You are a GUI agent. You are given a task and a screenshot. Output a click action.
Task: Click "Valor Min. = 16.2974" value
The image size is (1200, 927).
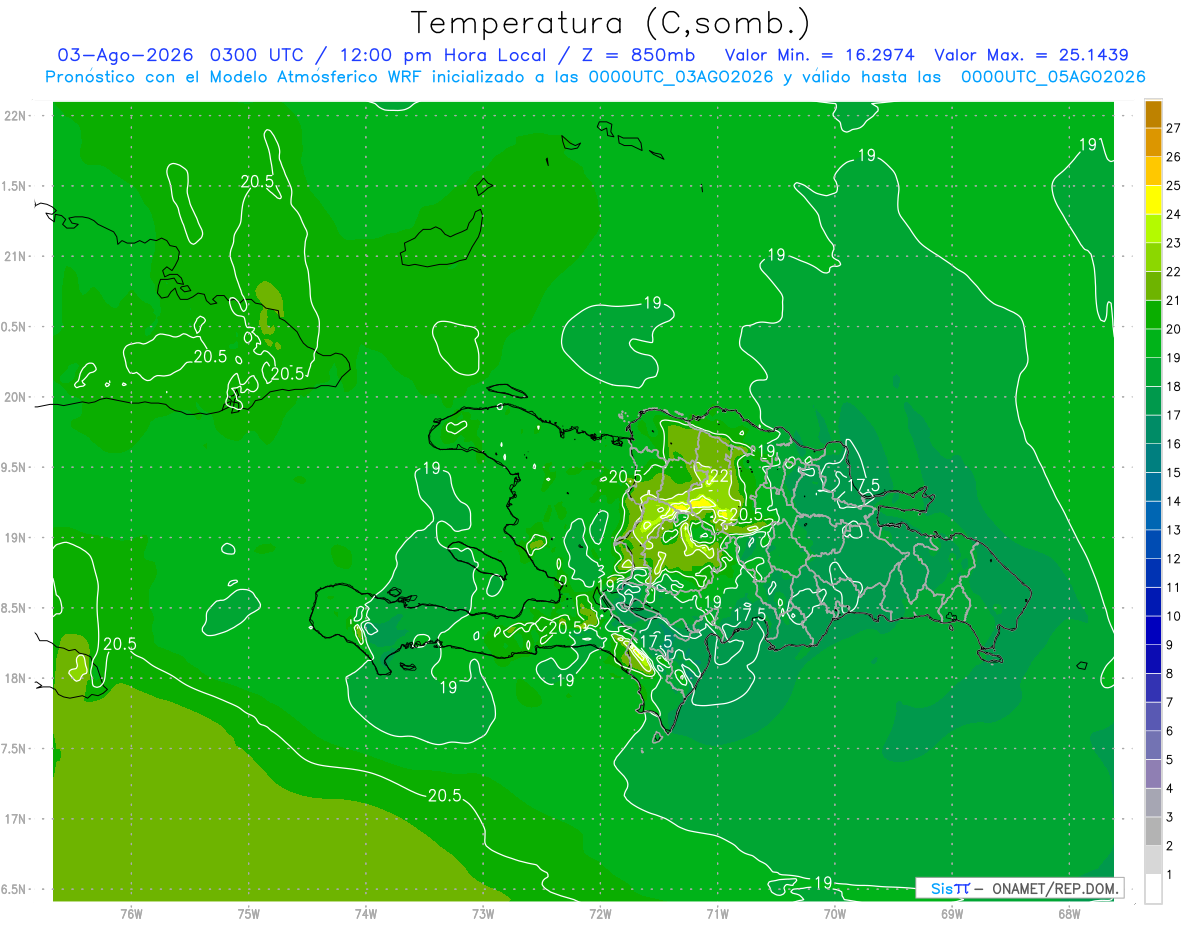point(820,55)
